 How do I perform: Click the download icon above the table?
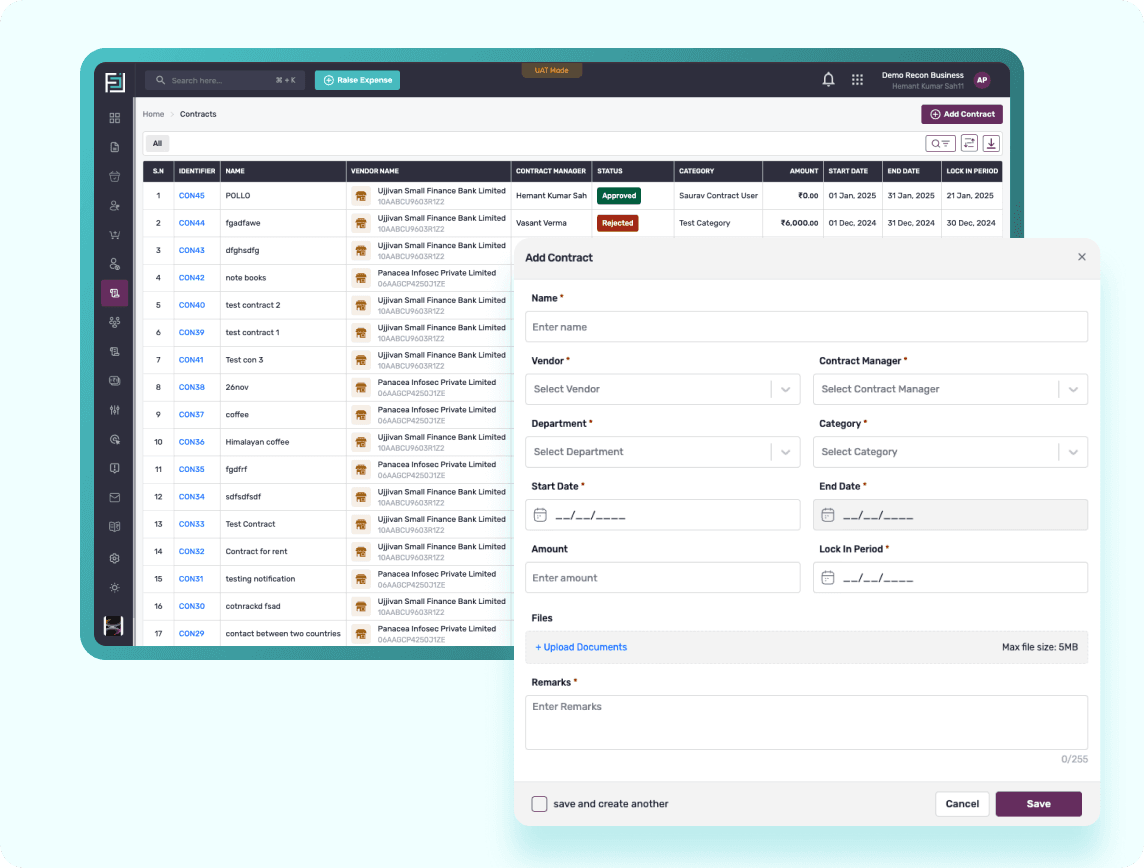point(991,143)
